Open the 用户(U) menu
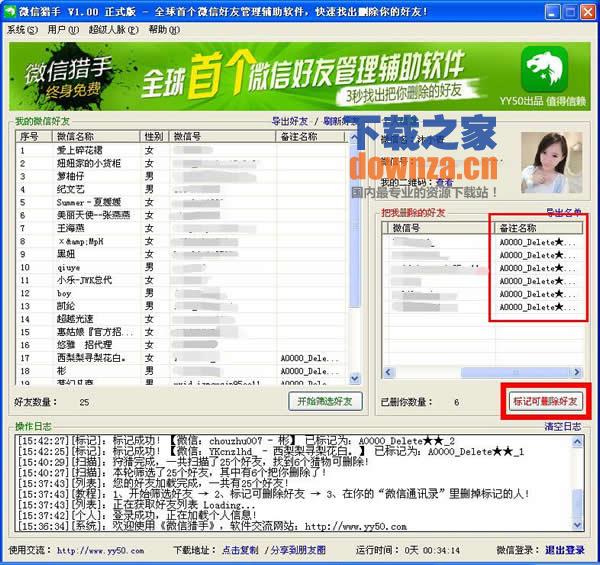The image size is (600, 565). [x=63, y=30]
